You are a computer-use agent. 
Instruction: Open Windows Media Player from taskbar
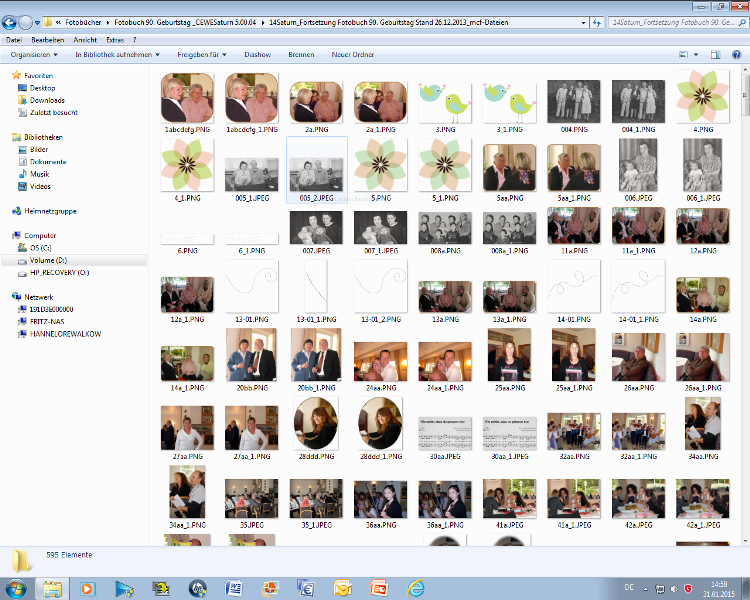pos(88,589)
